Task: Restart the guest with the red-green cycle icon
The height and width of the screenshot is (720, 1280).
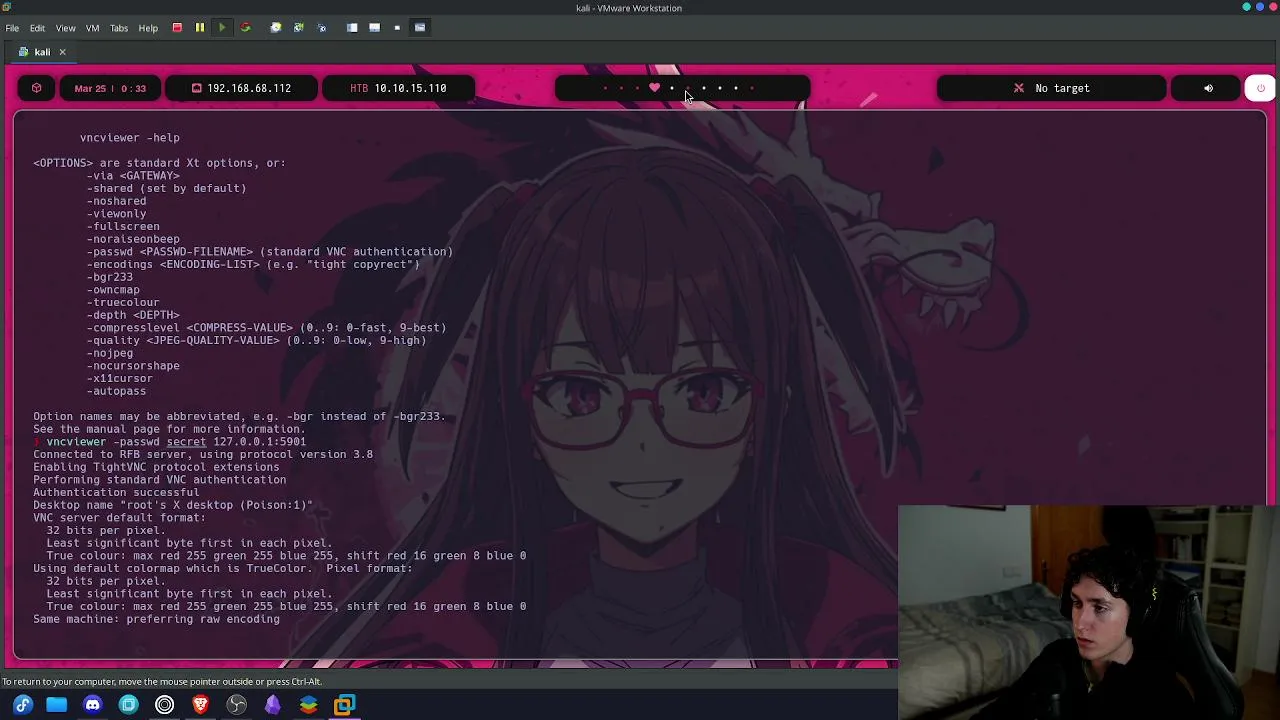Action: click(245, 28)
